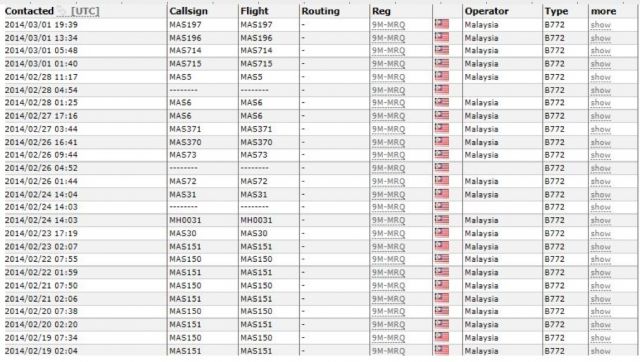Click Malaysia flag icon in MAS197 row

[x=442, y=24]
